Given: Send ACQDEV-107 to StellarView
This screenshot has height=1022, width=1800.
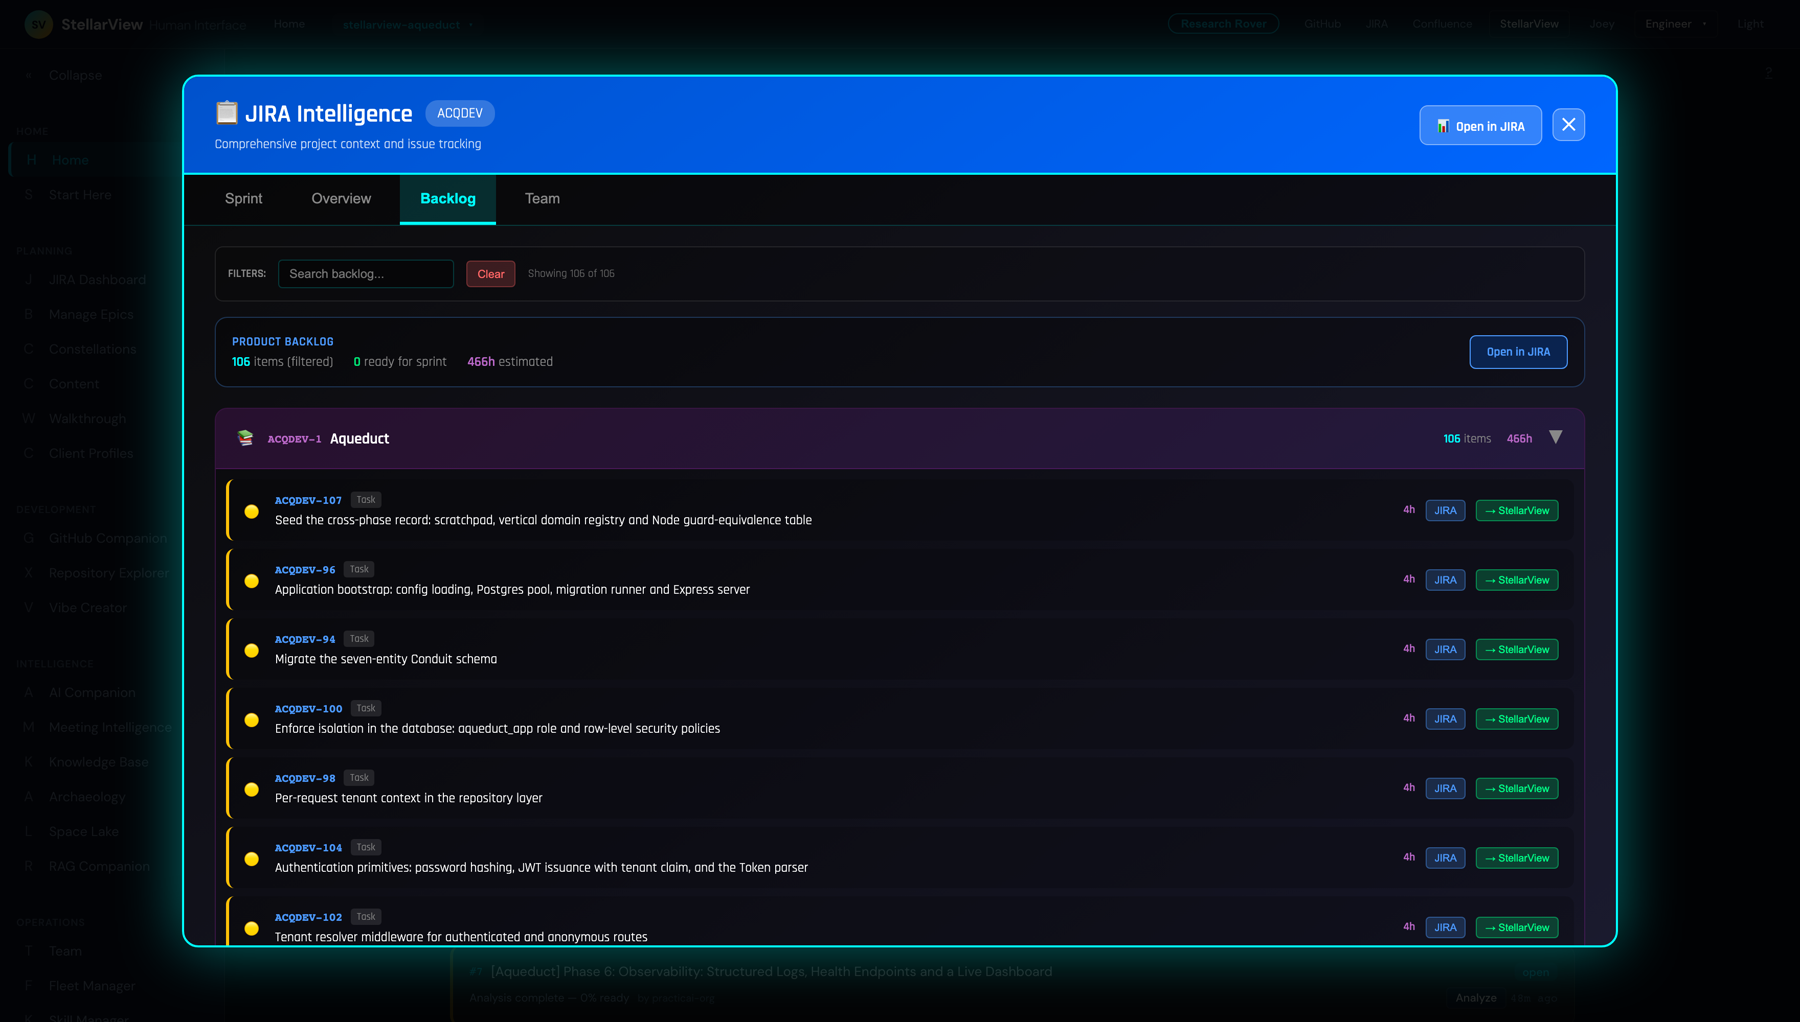Looking at the screenshot, I should [1517, 511].
